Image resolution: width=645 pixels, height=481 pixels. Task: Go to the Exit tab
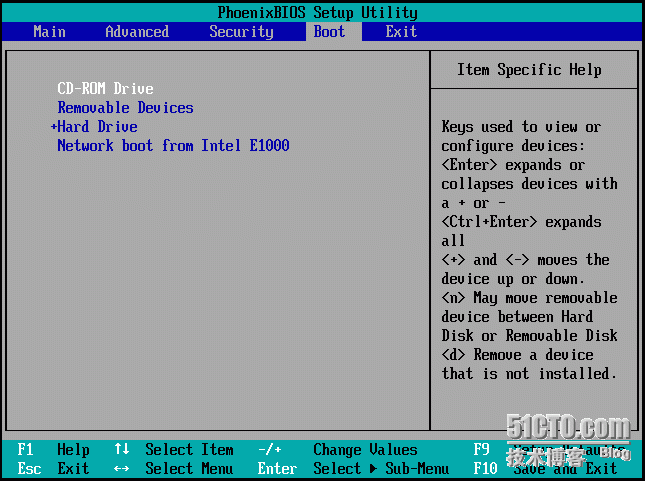coord(401,32)
